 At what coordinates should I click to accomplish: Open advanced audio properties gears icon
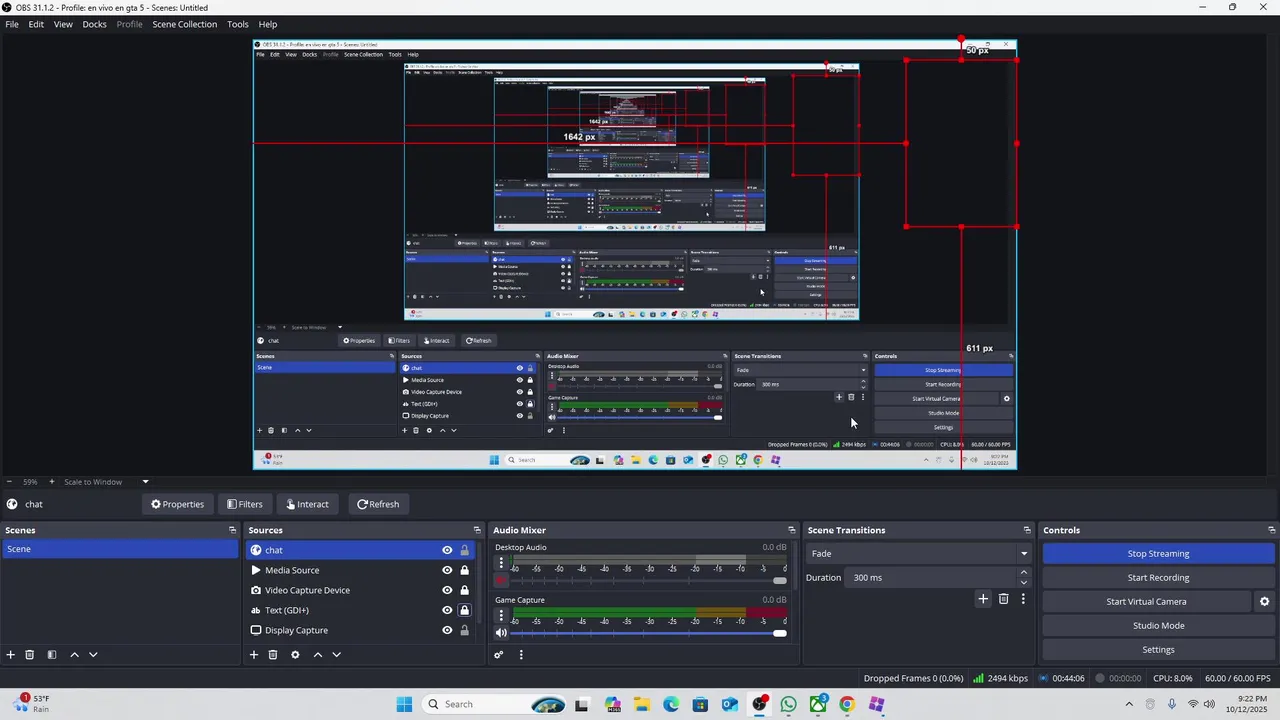pos(499,655)
